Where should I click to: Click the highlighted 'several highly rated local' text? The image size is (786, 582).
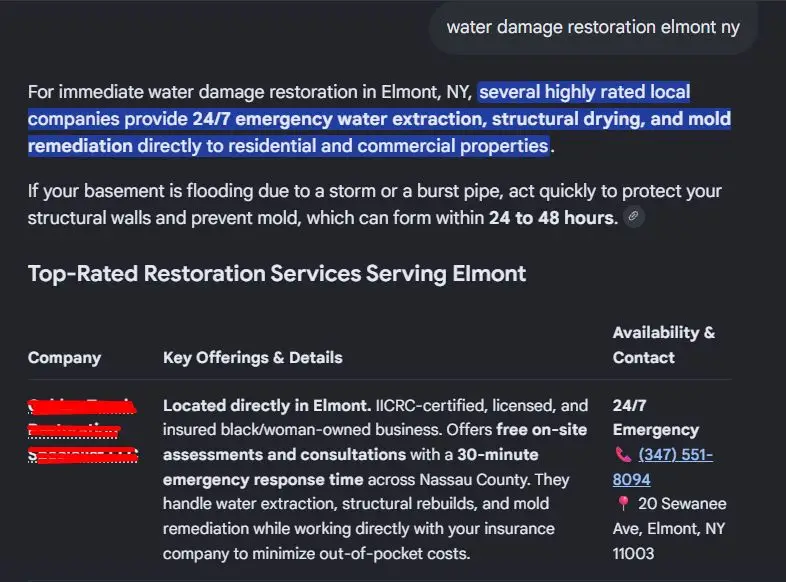pos(584,92)
